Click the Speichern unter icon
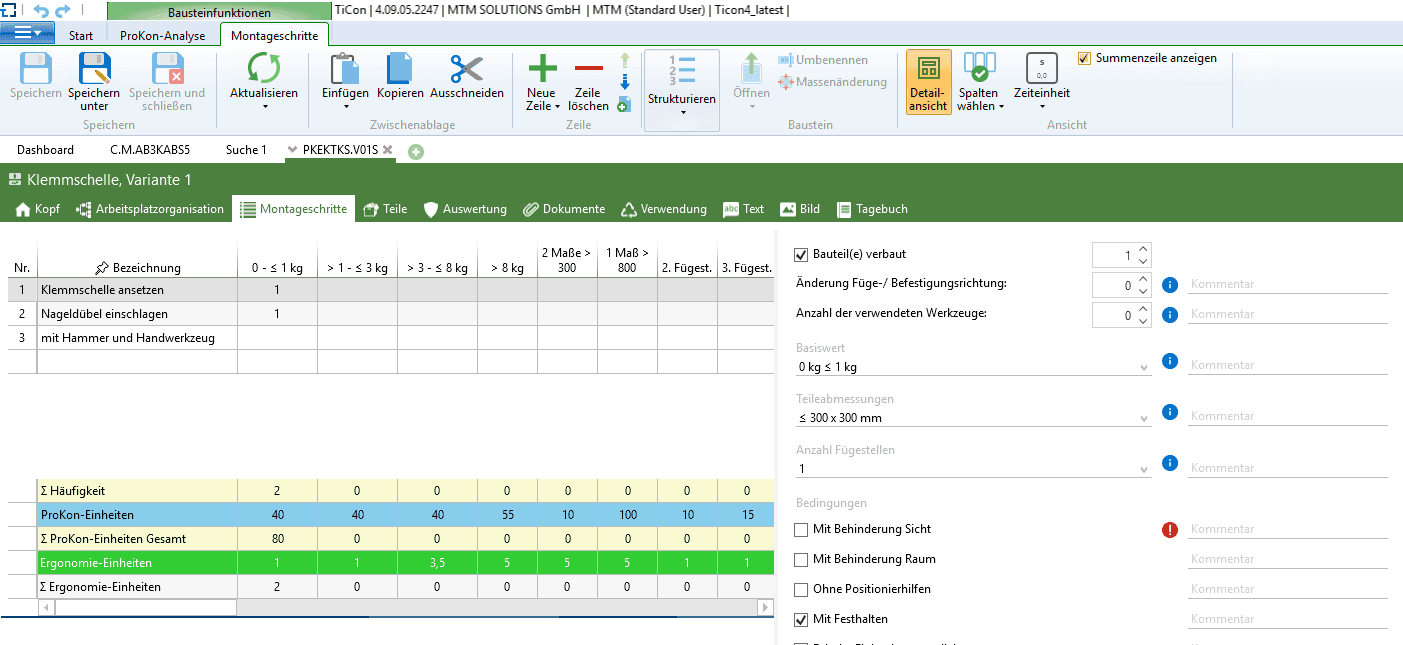The height and width of the screenshot is (645, 1403). point(94,70)
